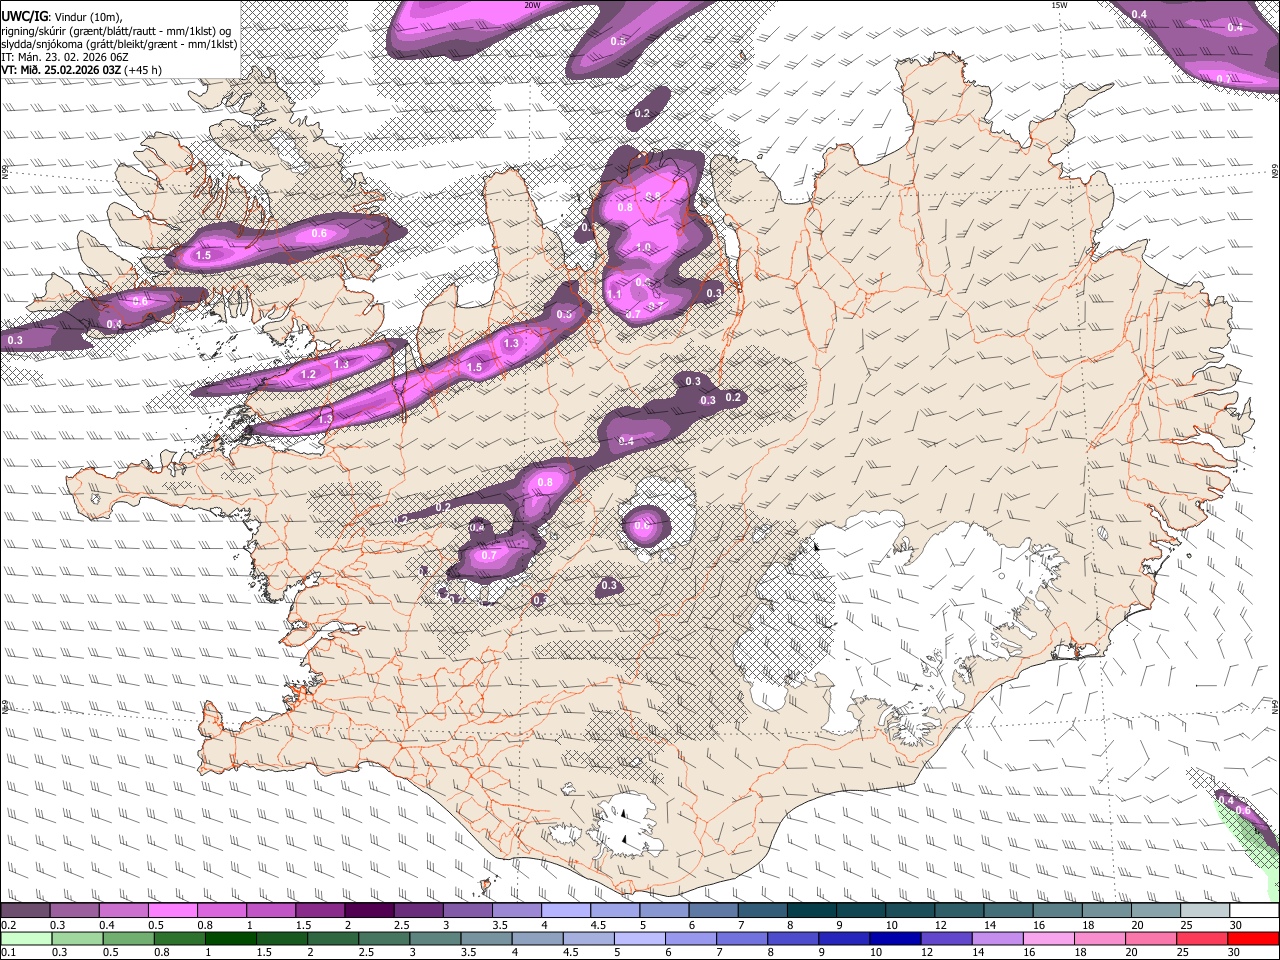The image size is (1280, 960).
Task: Click the "VT: Mið. 25.02.2026 03Z (+45 h)" line
Action: pyautogui.click(x=82, y=70)
